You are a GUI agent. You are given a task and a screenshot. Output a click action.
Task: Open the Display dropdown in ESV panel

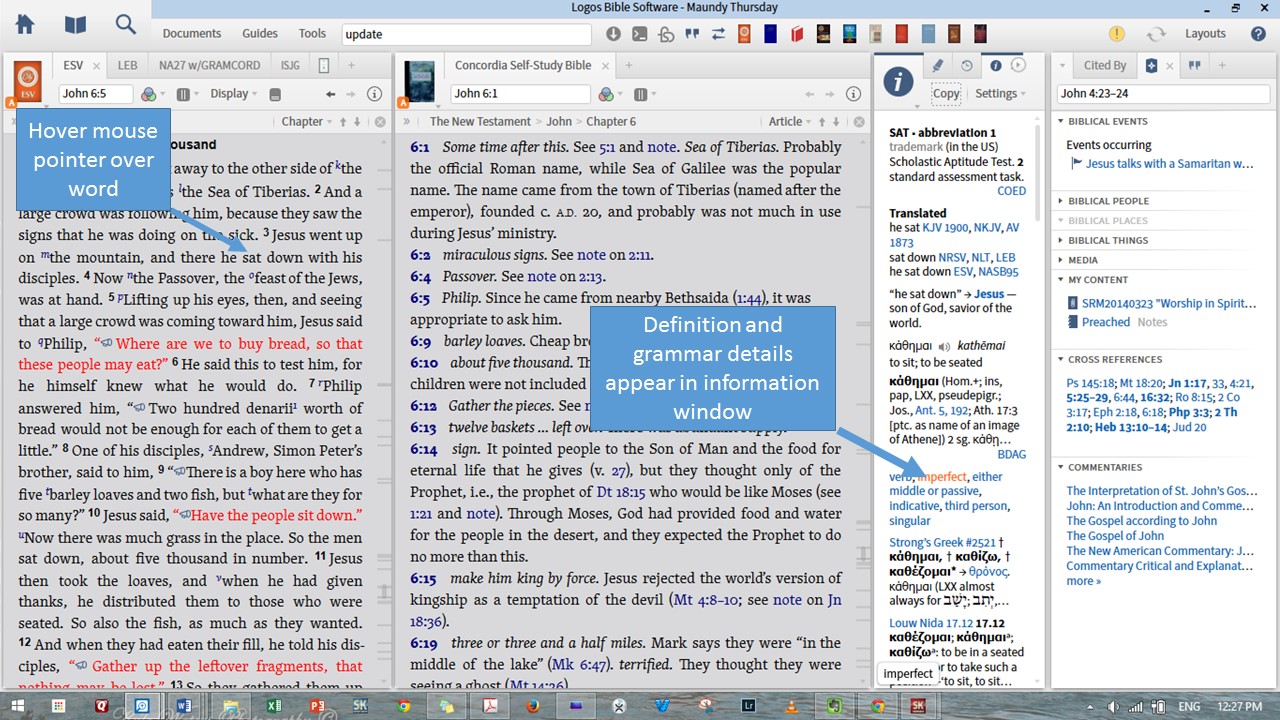click(x=233, y=94)
